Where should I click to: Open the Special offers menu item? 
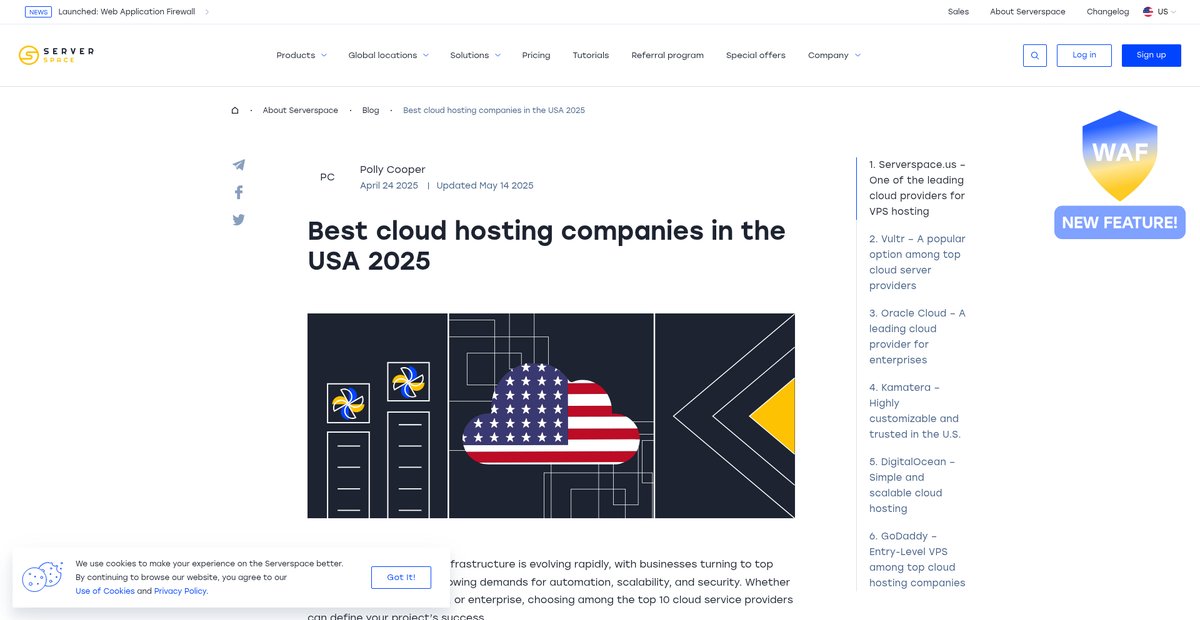(x=756, y=55)
